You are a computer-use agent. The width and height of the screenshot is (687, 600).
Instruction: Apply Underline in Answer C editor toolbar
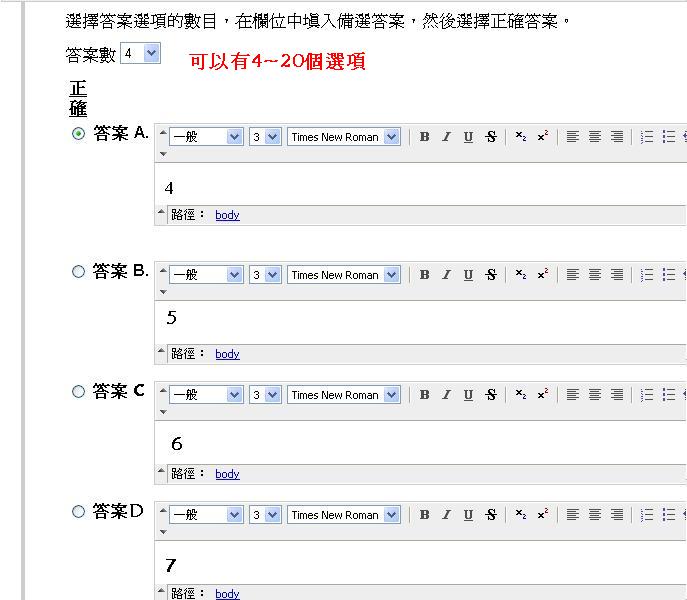(468, 395)
